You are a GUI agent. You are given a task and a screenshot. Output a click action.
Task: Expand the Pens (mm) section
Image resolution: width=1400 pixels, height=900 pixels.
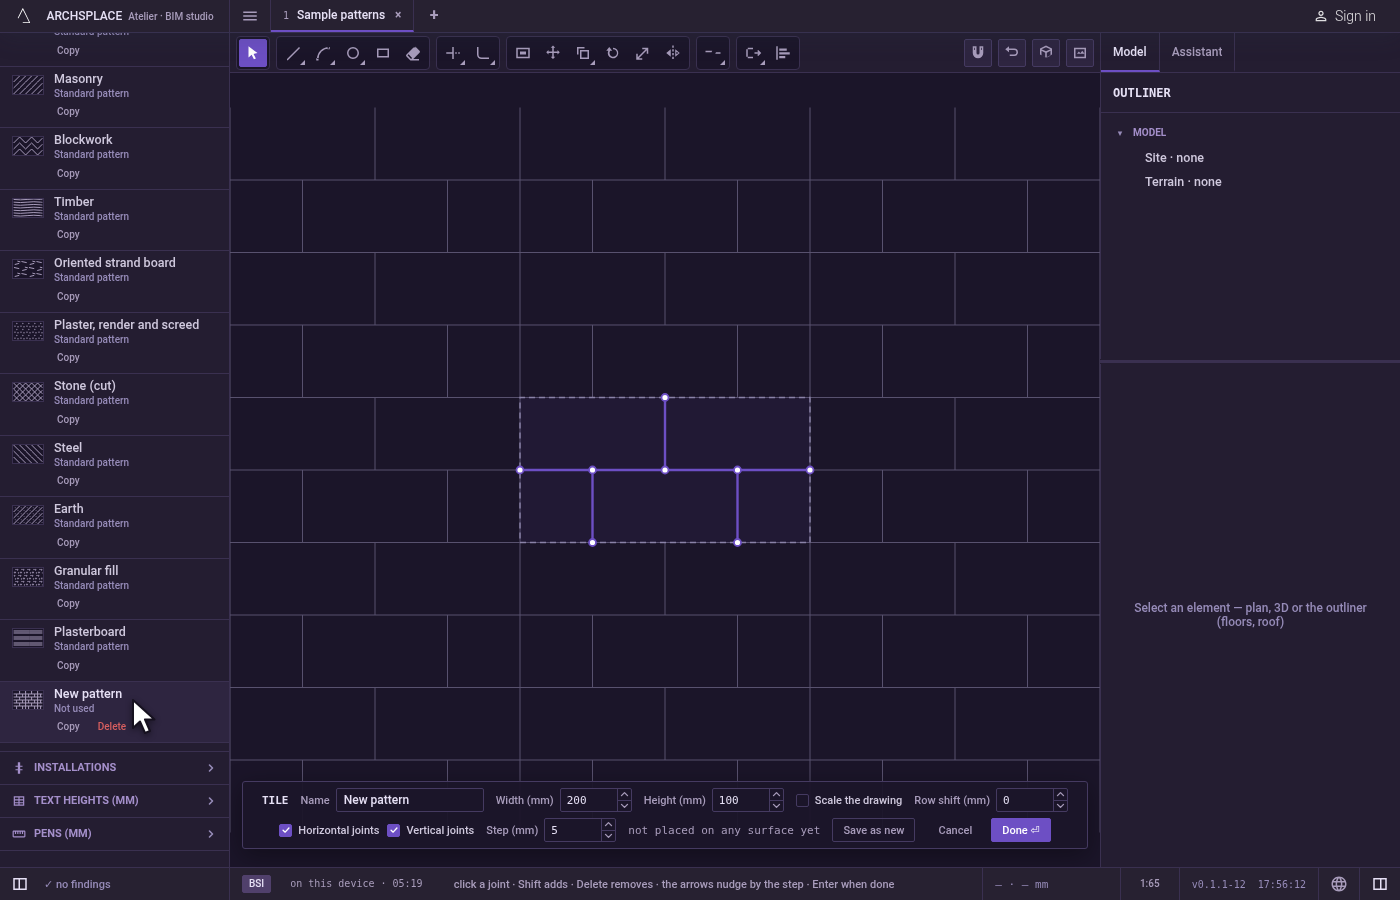[115, 834]
